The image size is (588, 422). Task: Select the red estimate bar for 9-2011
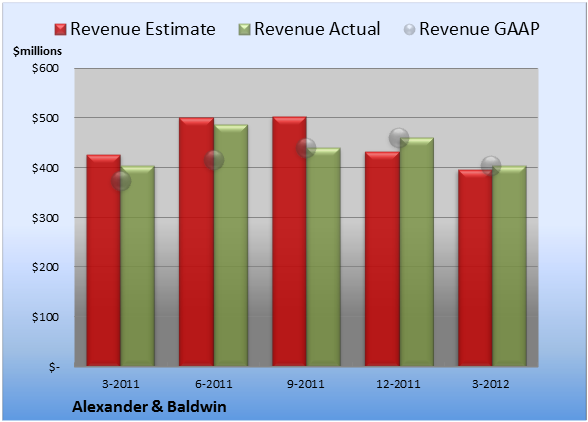[289, 241]
